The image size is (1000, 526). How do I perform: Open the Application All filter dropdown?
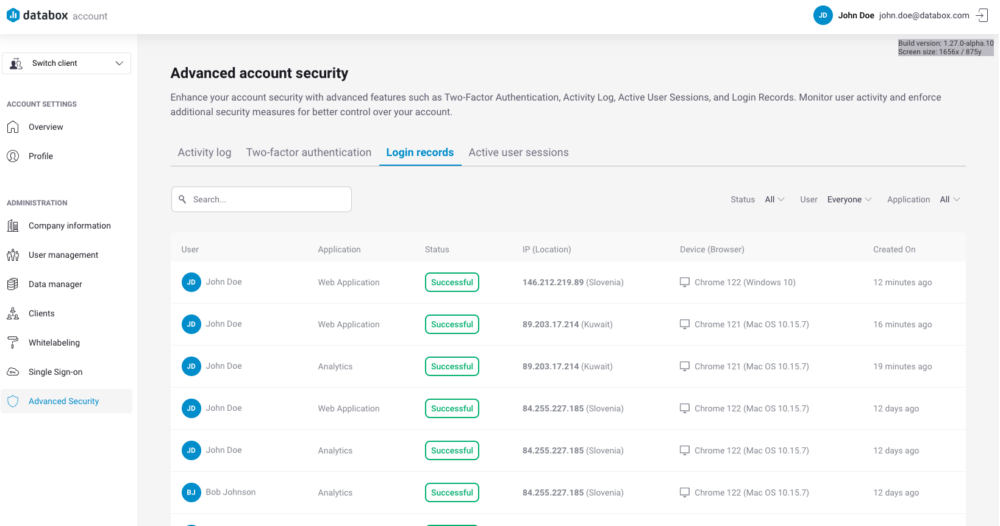coord(950,200)
